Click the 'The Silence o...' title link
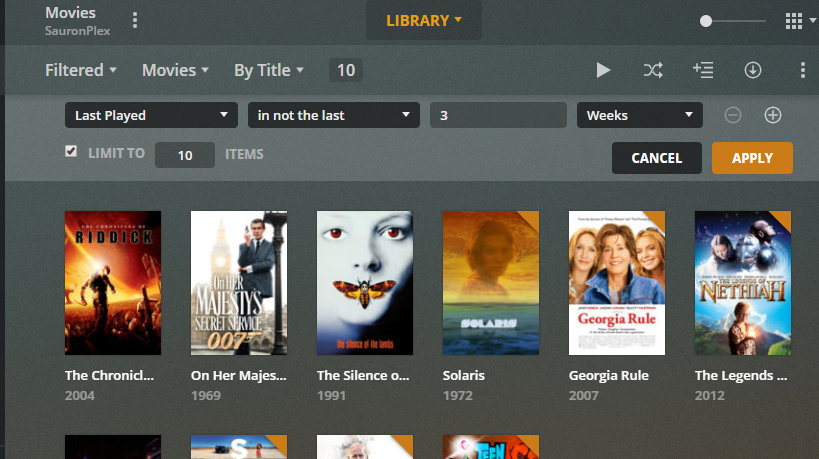This screenshot has width=819, height=459. pos(363,375)
